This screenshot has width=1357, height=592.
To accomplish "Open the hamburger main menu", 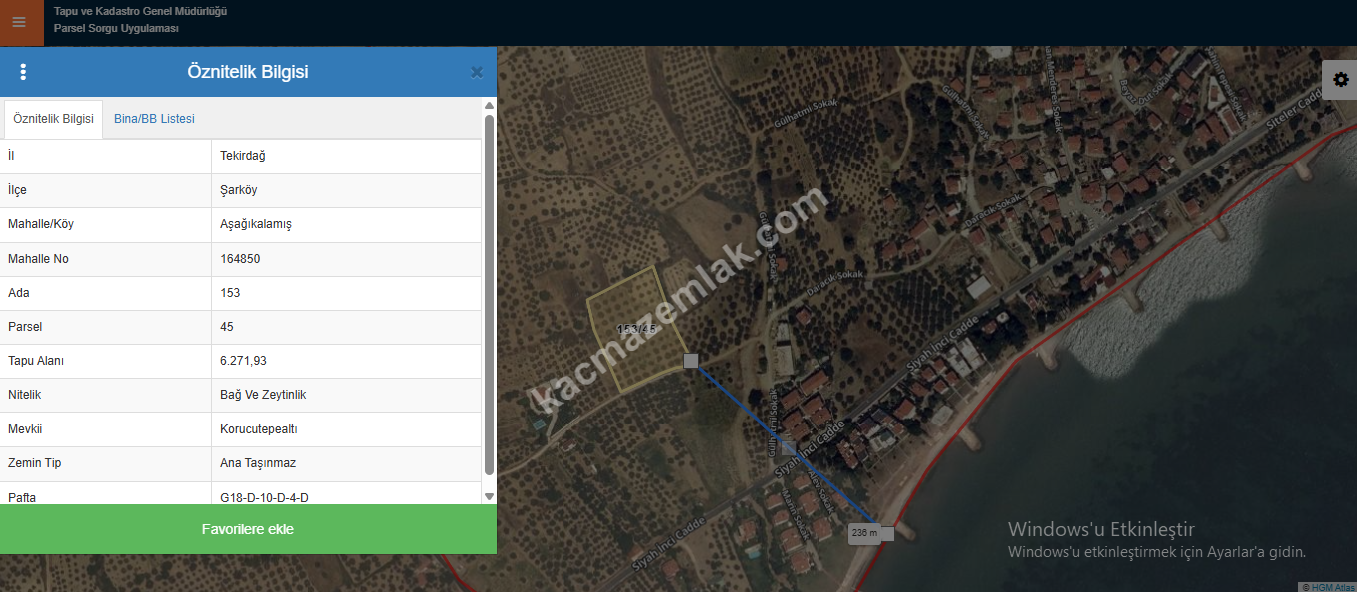I will [x=19, y=23].
